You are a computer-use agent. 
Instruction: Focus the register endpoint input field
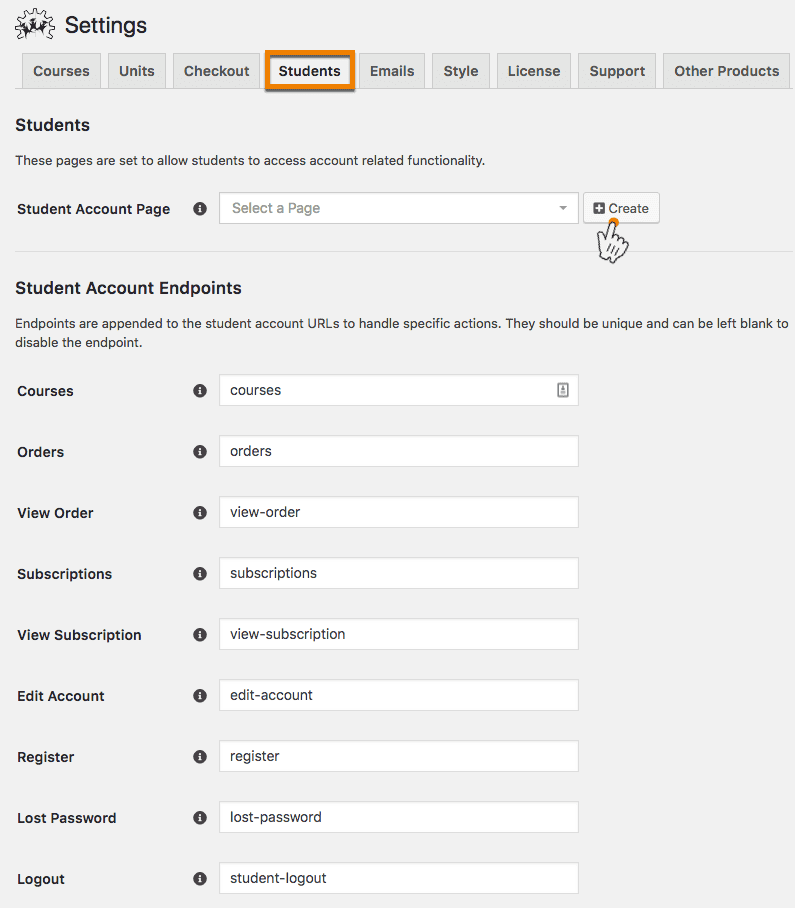[x=399, y=756]
